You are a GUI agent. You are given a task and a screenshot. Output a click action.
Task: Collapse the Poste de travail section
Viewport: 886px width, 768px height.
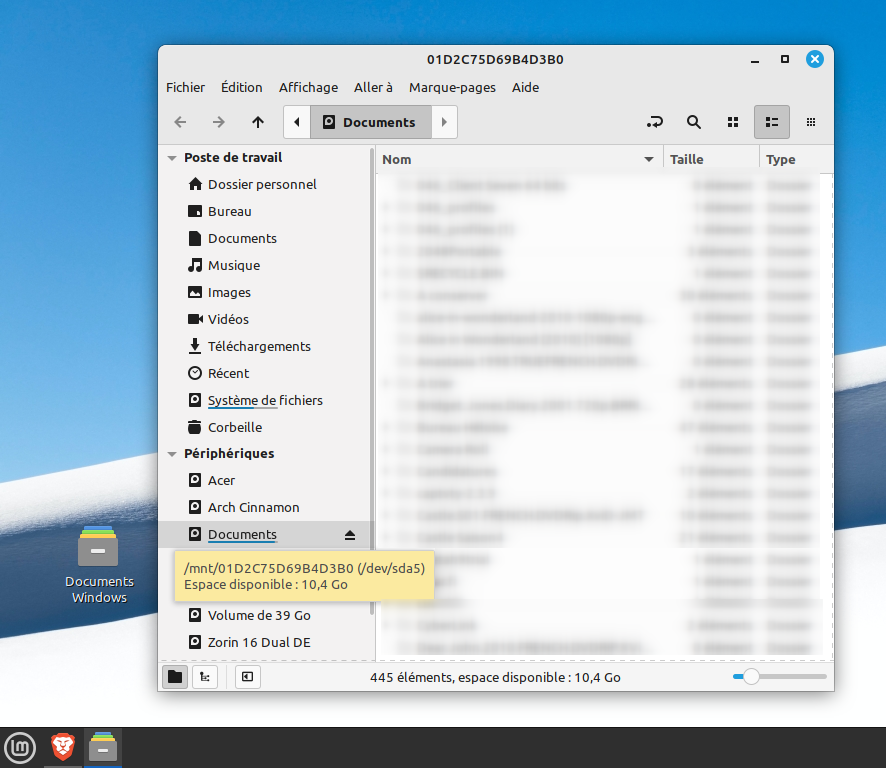click(x=172, y=158)
